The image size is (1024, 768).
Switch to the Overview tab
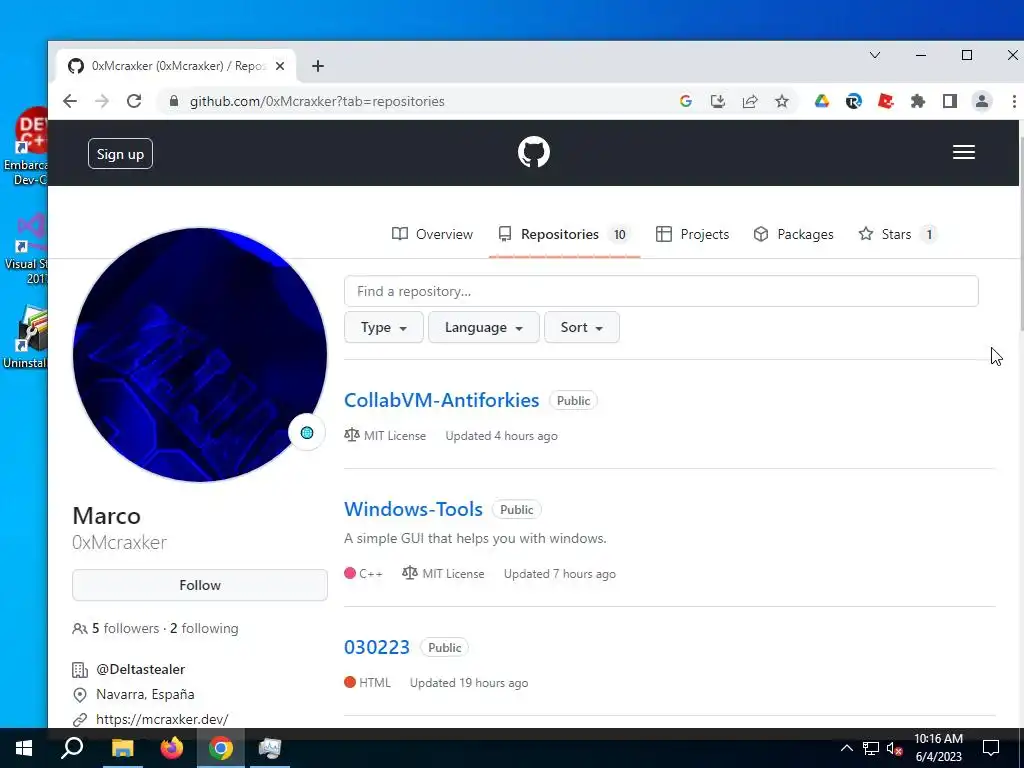tap(432, 234)
